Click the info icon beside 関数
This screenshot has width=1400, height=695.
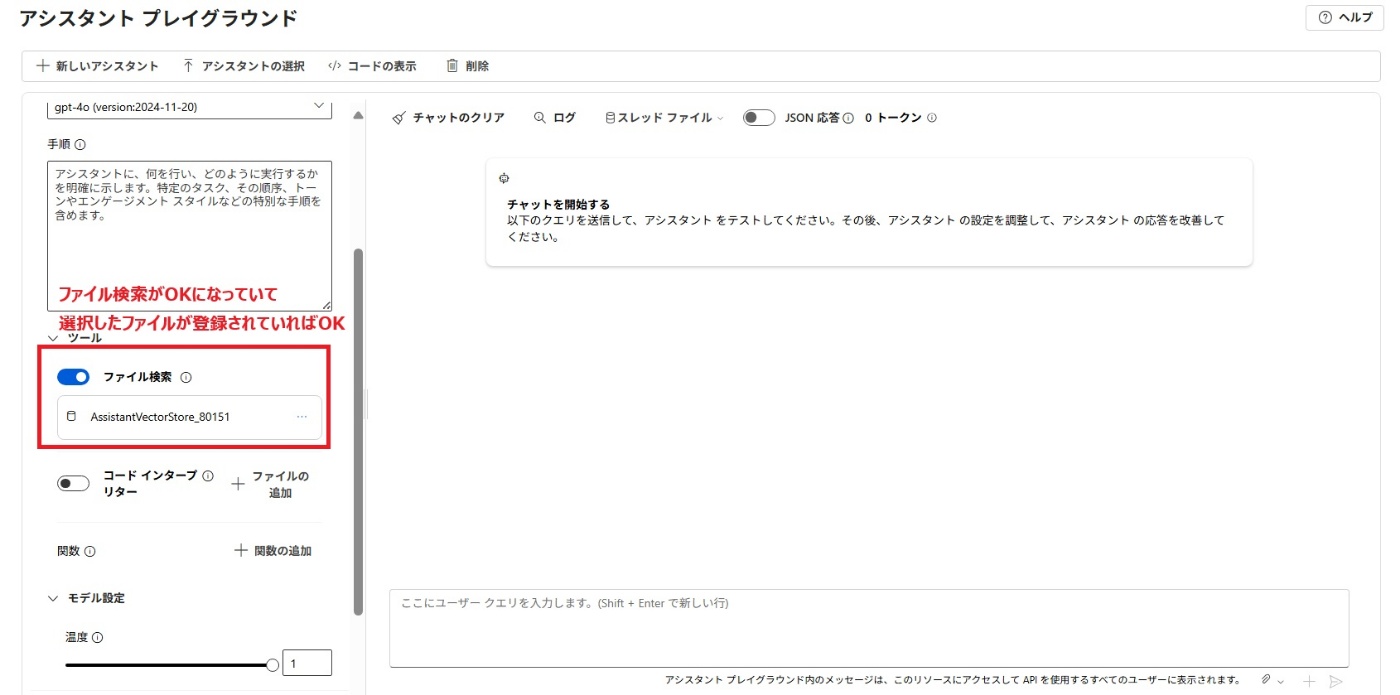[x=90, y=551]
